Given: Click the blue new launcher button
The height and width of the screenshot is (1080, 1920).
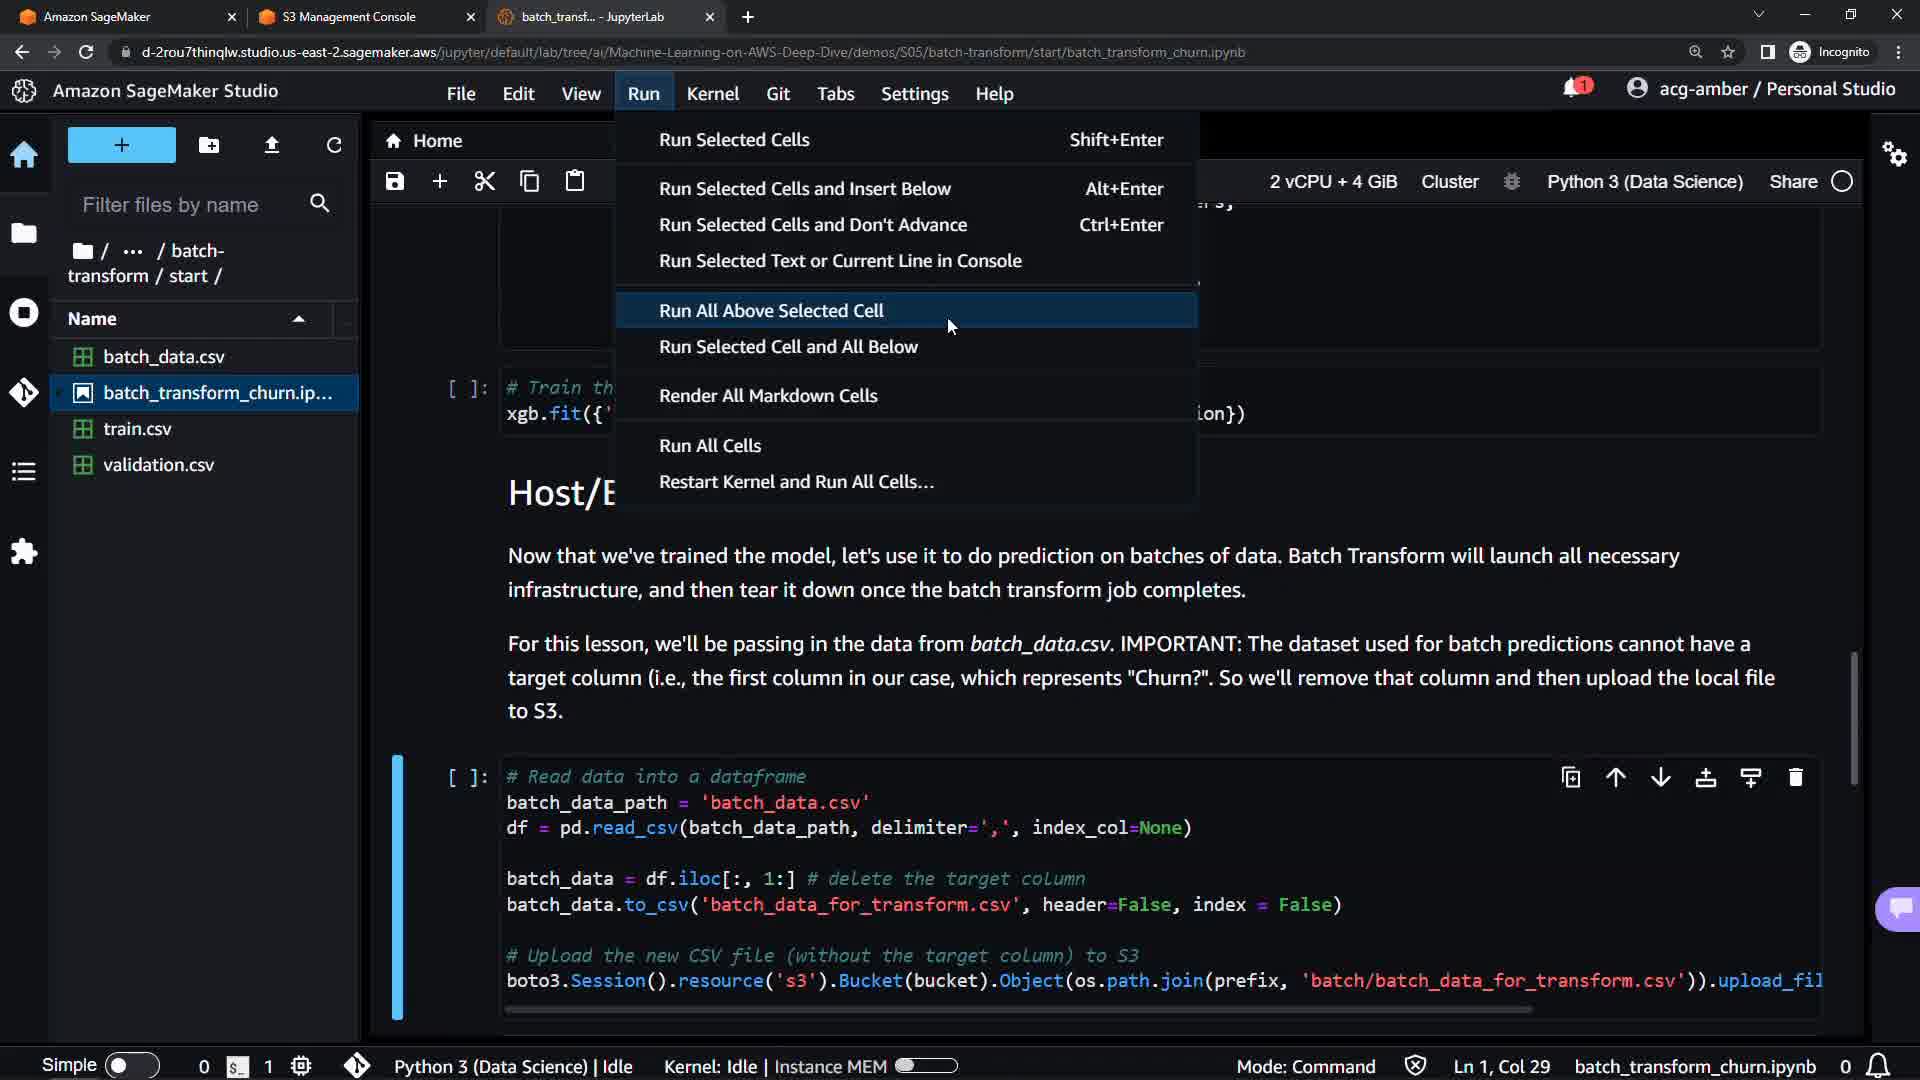Looking at the screenshot, I should click(121, 145).
